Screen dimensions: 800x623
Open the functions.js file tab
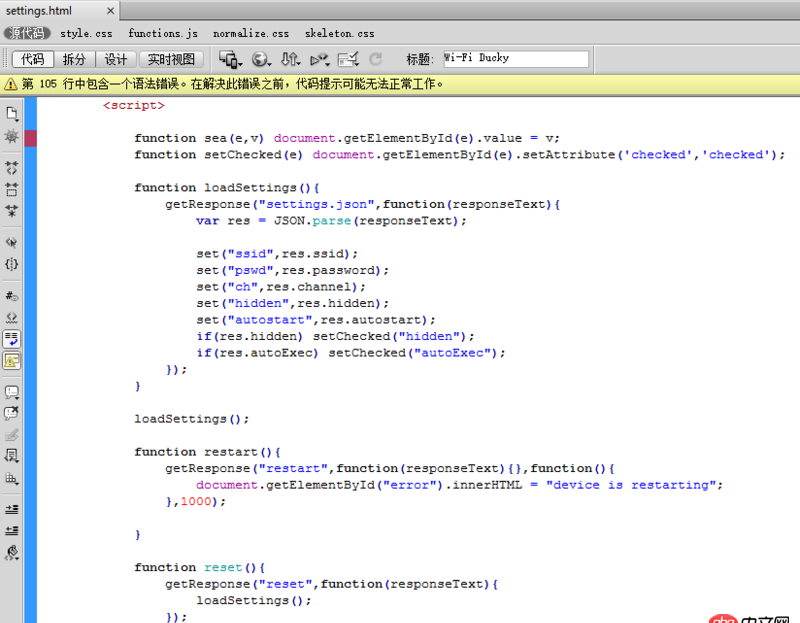click(165, 33)
